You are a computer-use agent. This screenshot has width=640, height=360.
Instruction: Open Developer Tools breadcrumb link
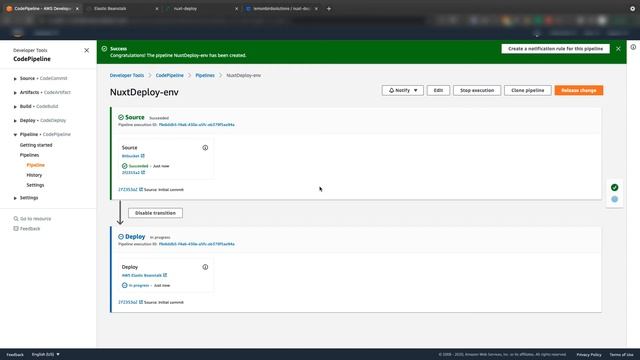pyautogui.click(x=127, y=75)
